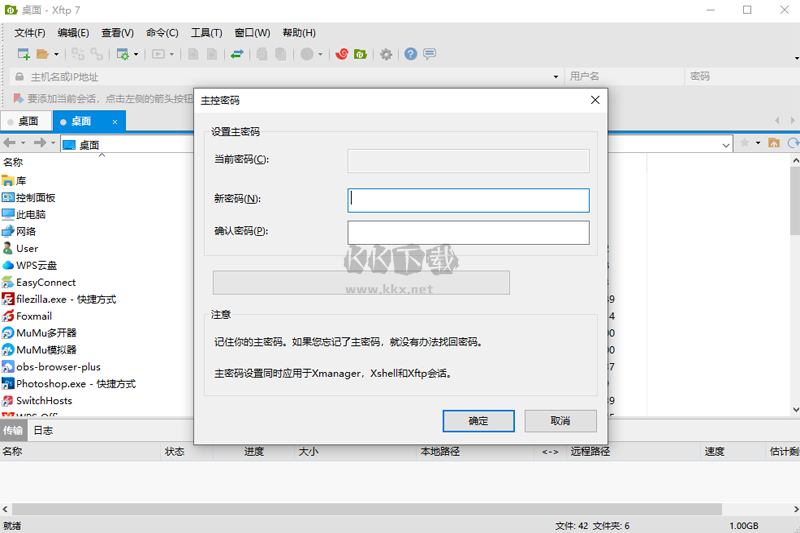The width and height of the screenshot is (800, 533).
Task: Open the host address dropdown arrow
Action: [x=556, y=77]
